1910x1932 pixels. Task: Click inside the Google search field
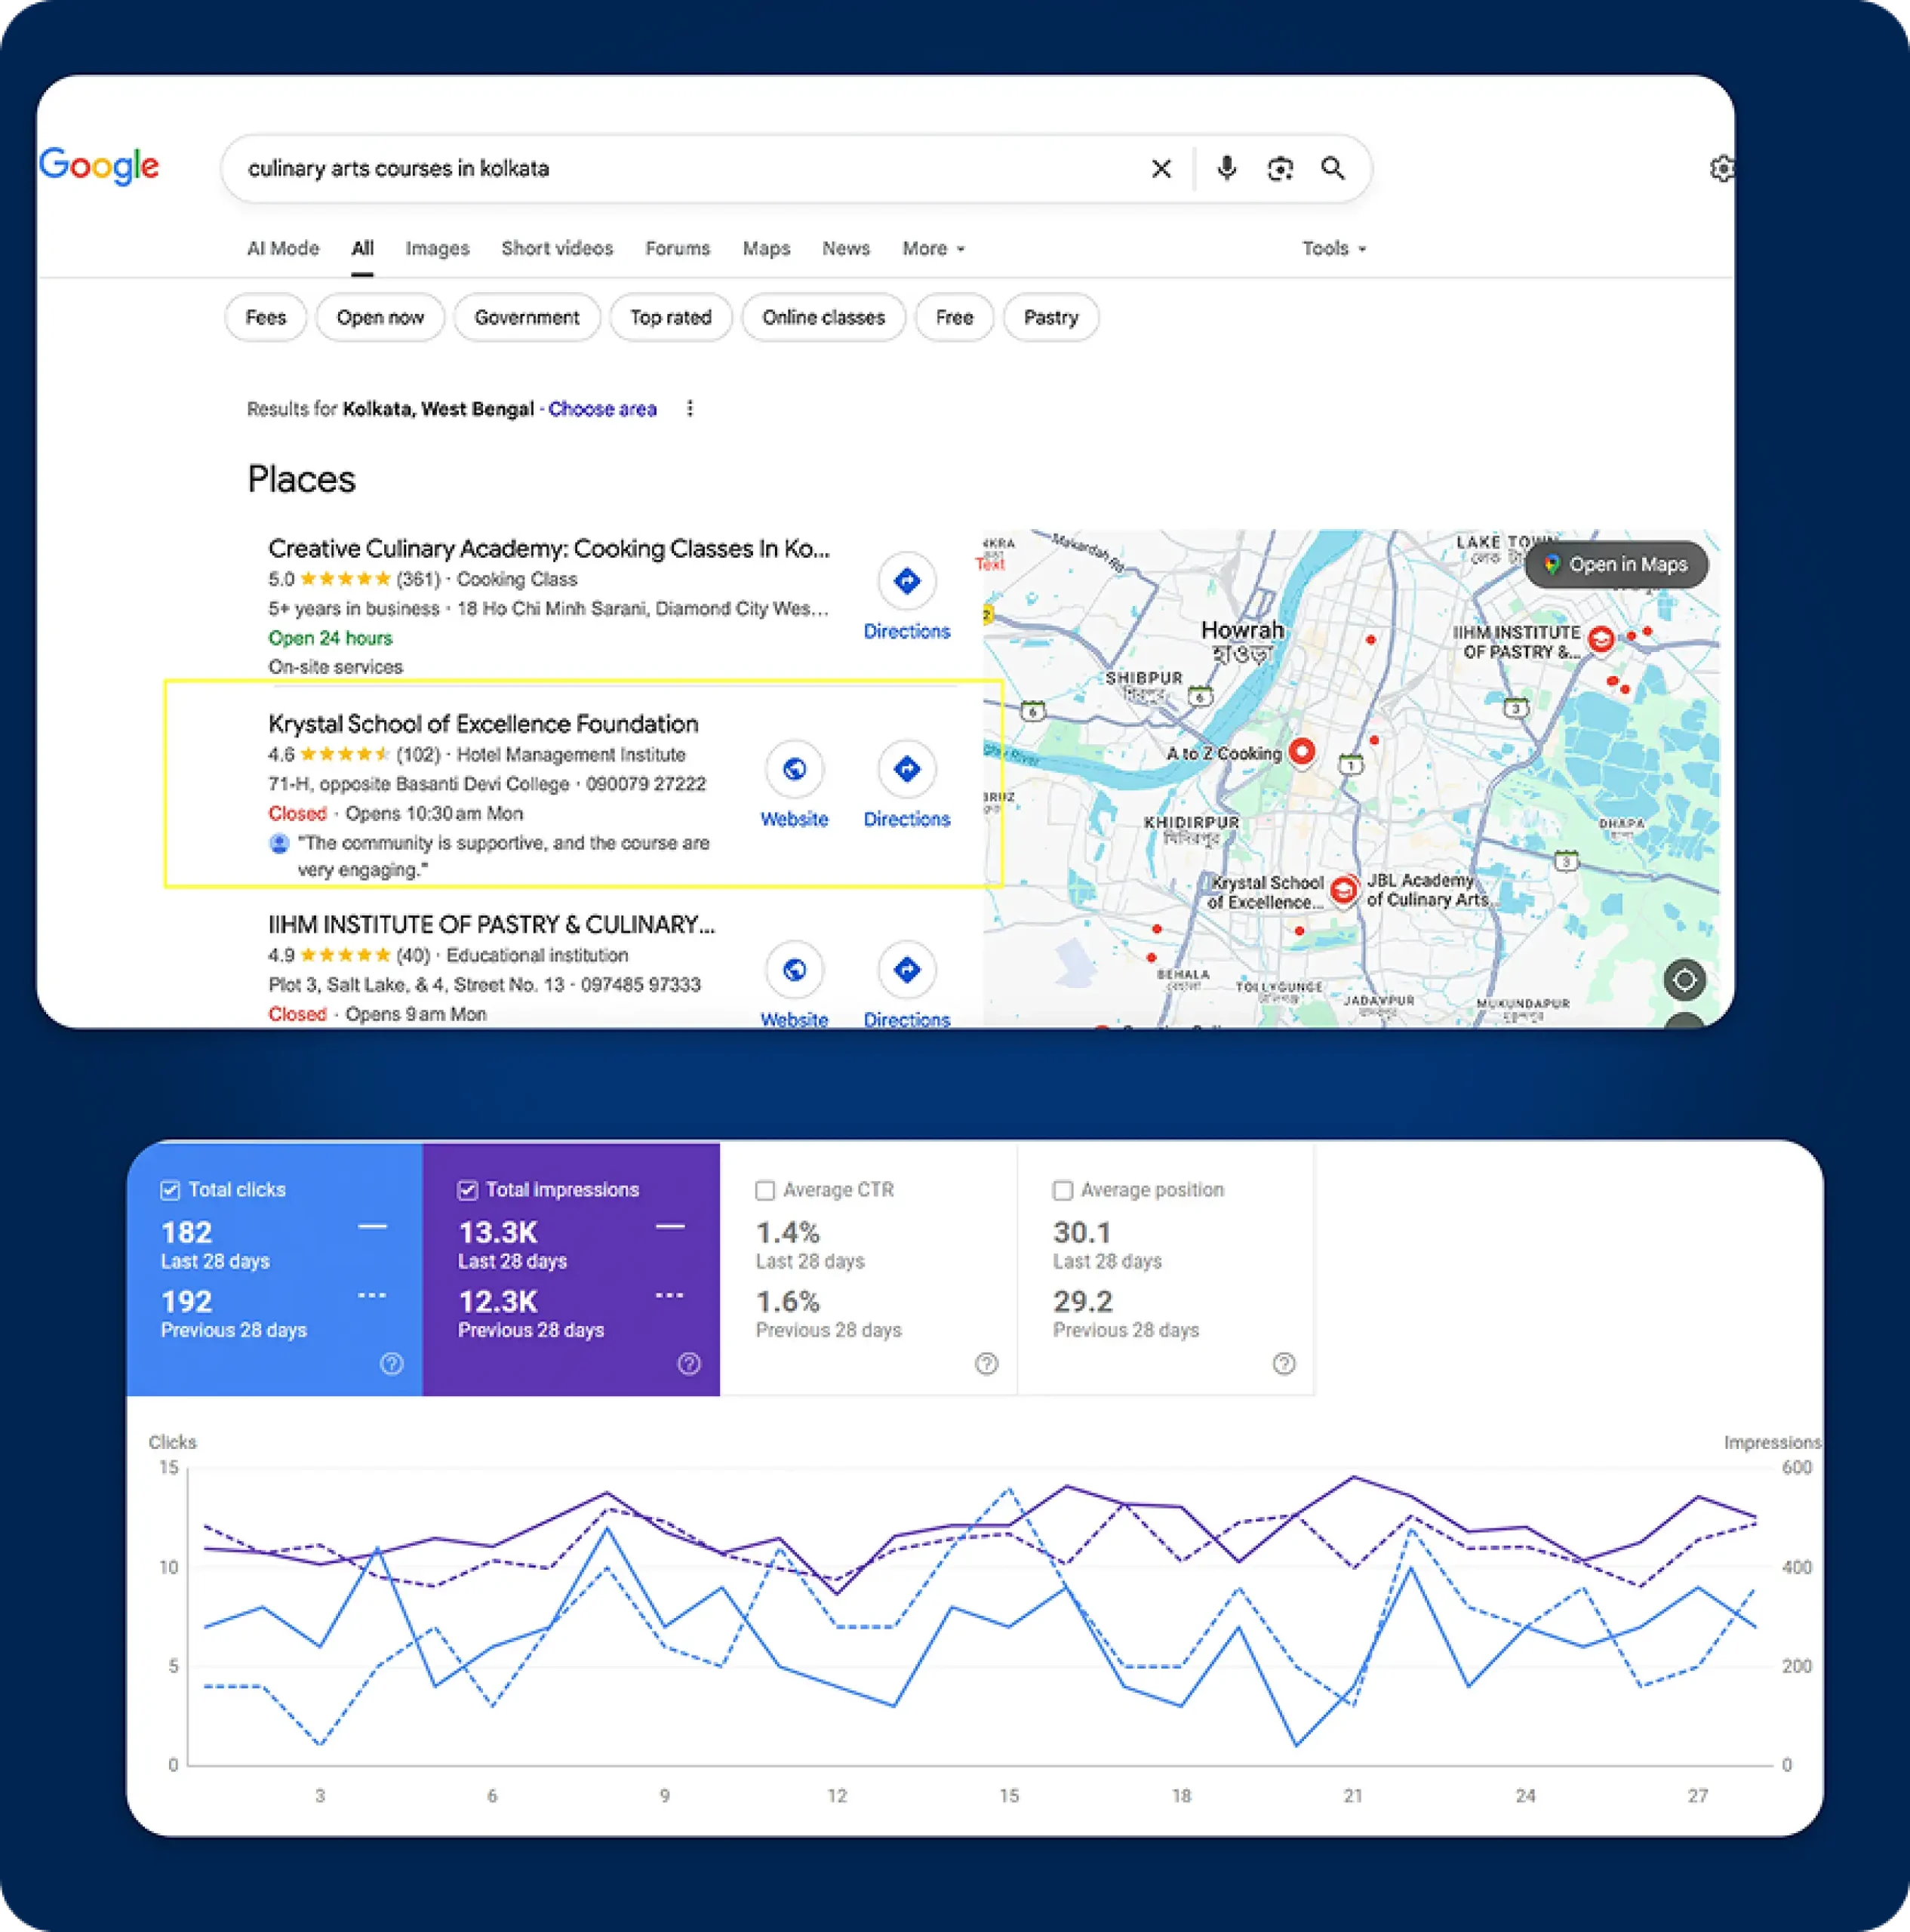680,169
